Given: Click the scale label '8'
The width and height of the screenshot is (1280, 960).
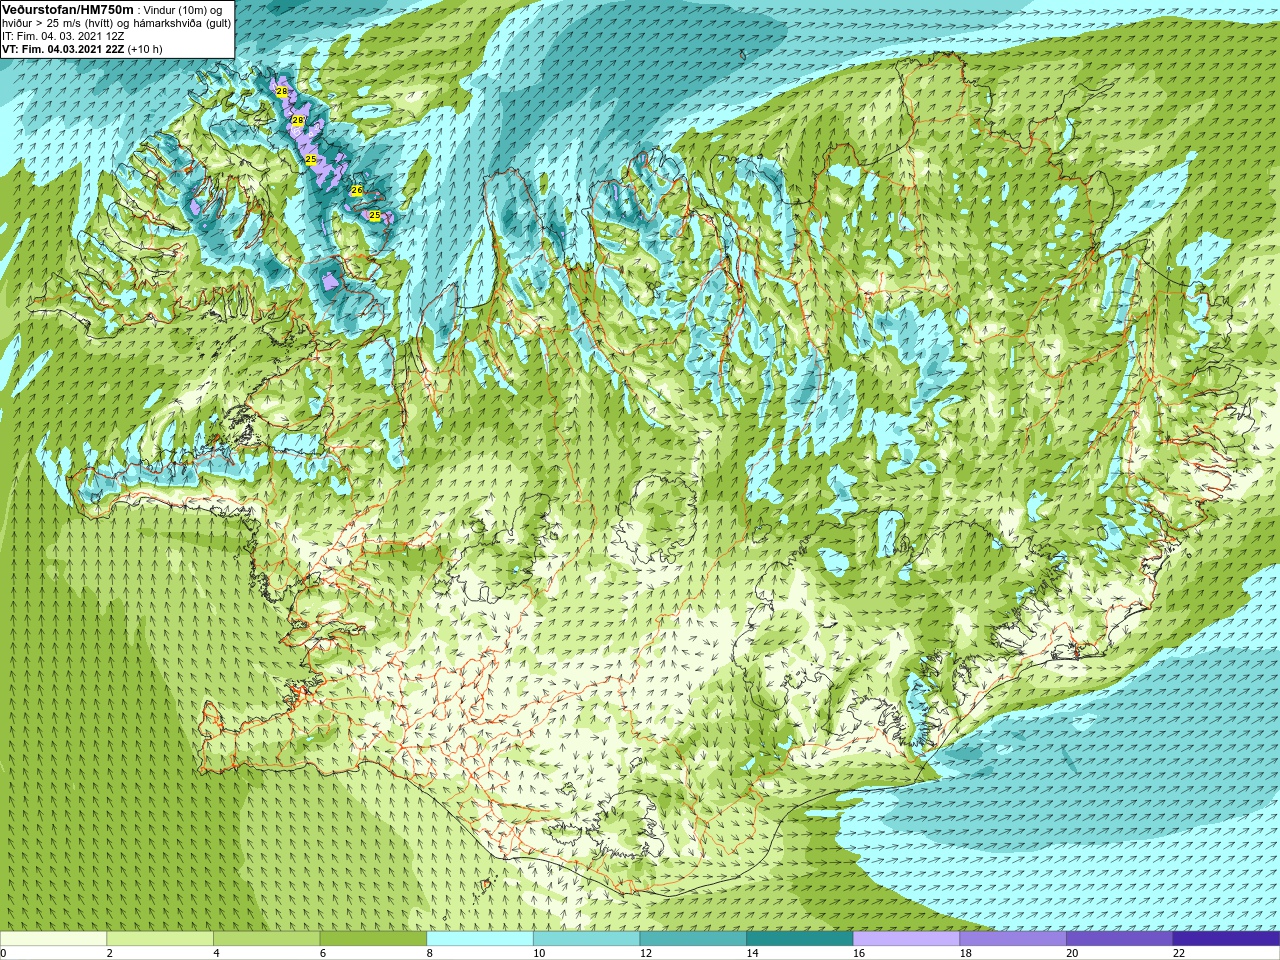Looking at the screenshot, I should pyautogui.click(x=430, y=953).
